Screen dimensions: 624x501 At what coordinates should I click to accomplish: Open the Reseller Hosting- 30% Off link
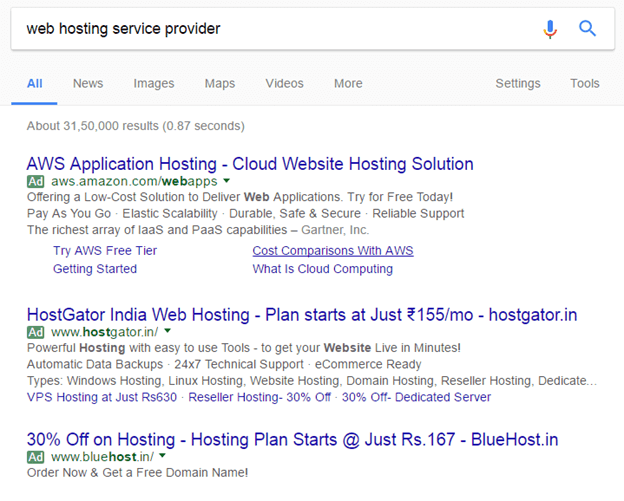pyautogui.click(x=259, y=397)
